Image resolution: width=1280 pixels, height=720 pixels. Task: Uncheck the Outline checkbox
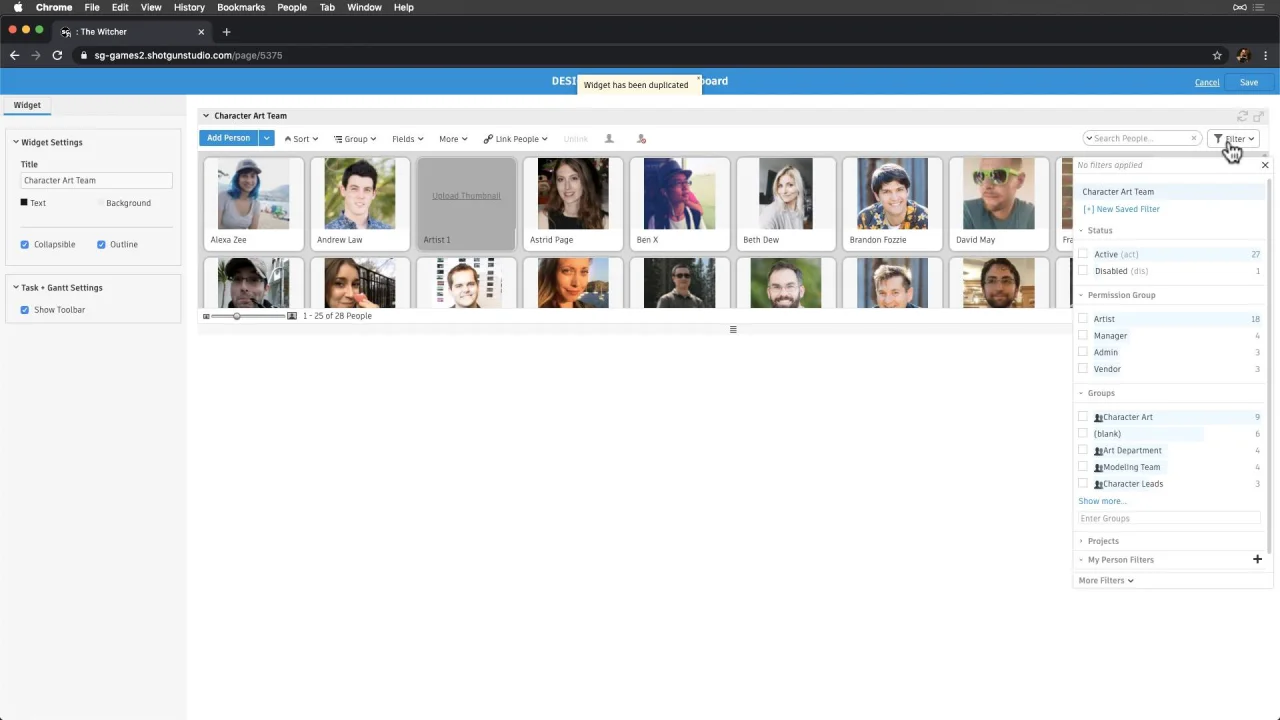101,244
